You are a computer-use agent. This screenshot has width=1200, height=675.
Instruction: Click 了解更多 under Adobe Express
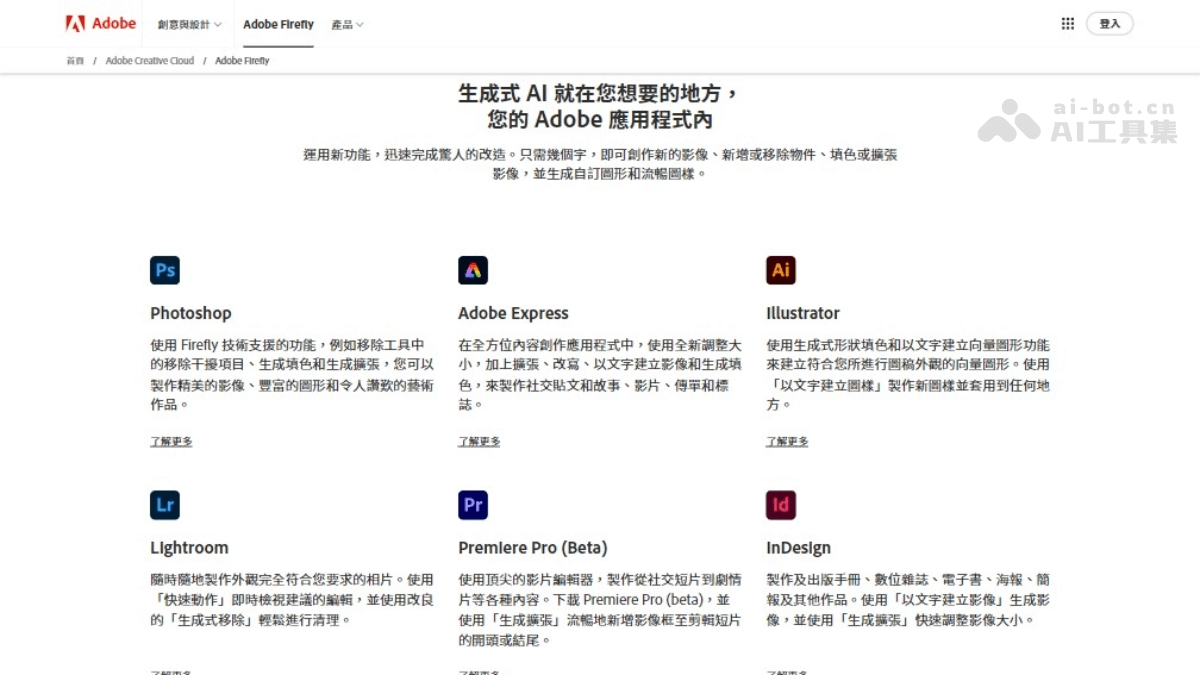tap(479, 440)
